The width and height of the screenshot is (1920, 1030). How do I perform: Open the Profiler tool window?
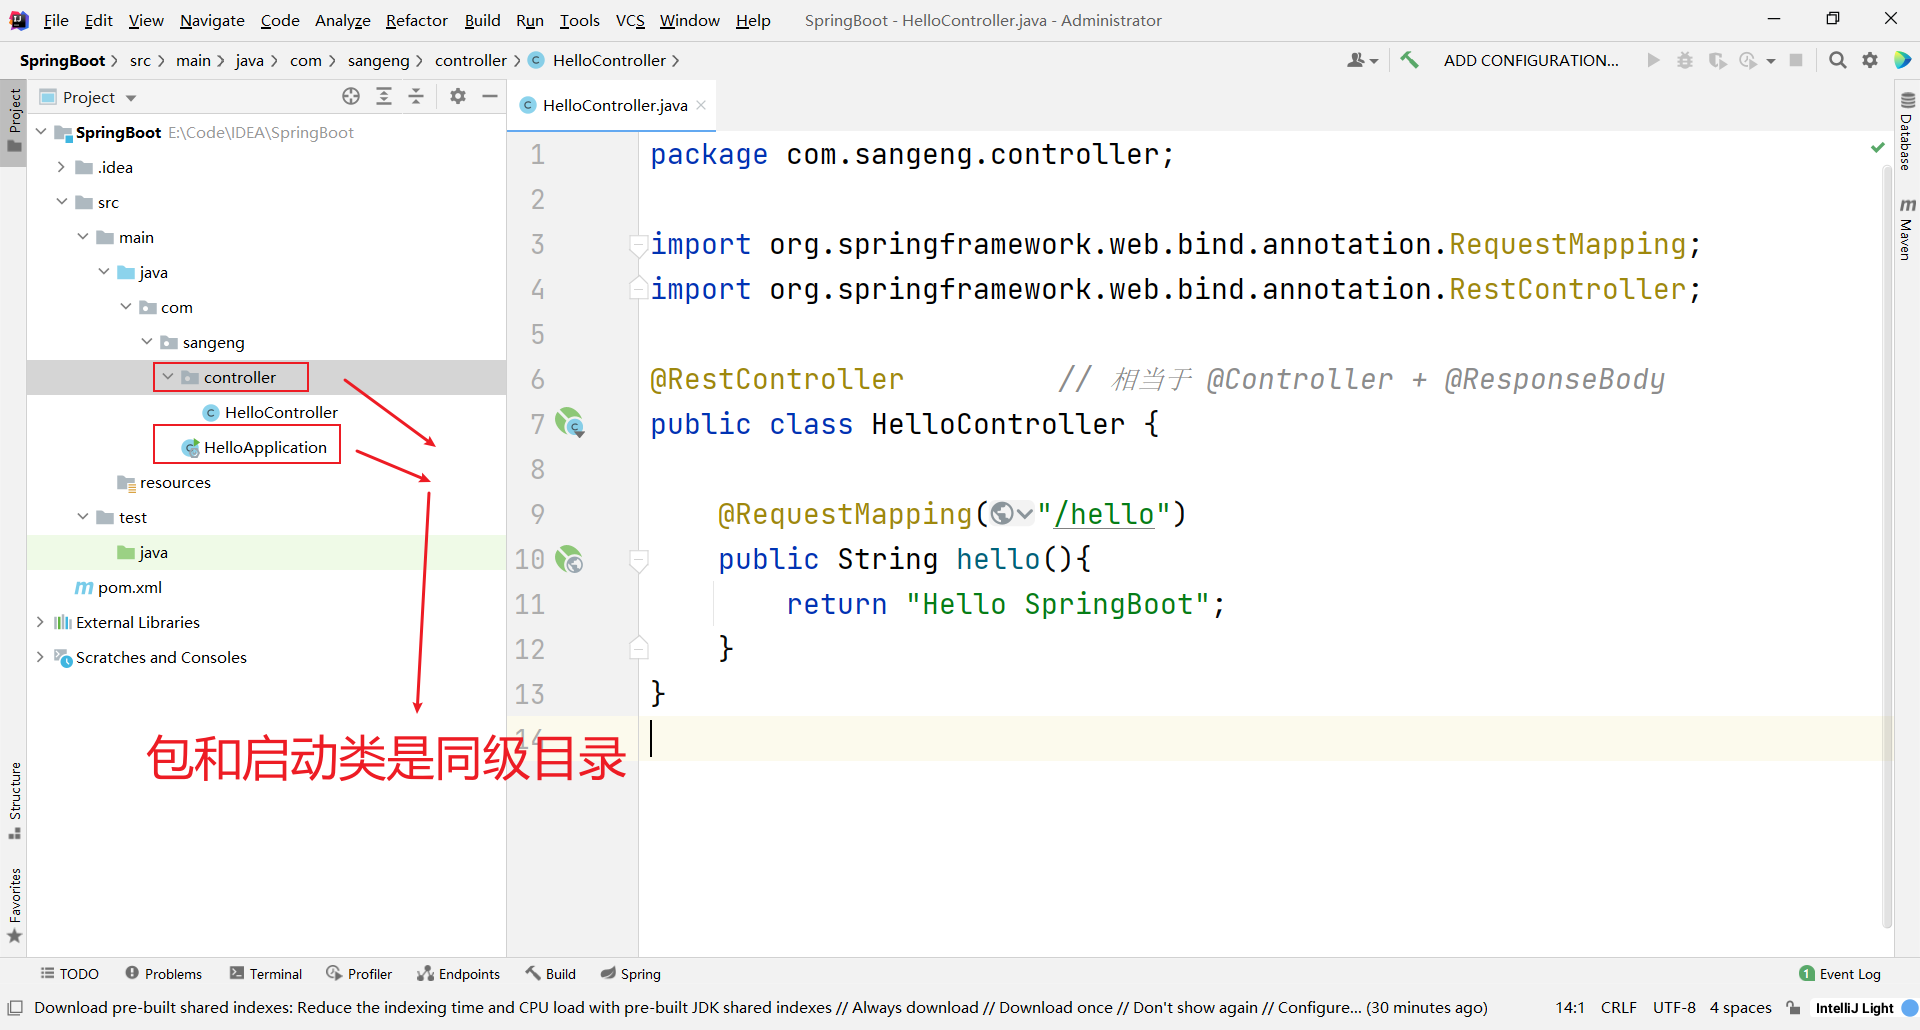[x=359, y=974]
